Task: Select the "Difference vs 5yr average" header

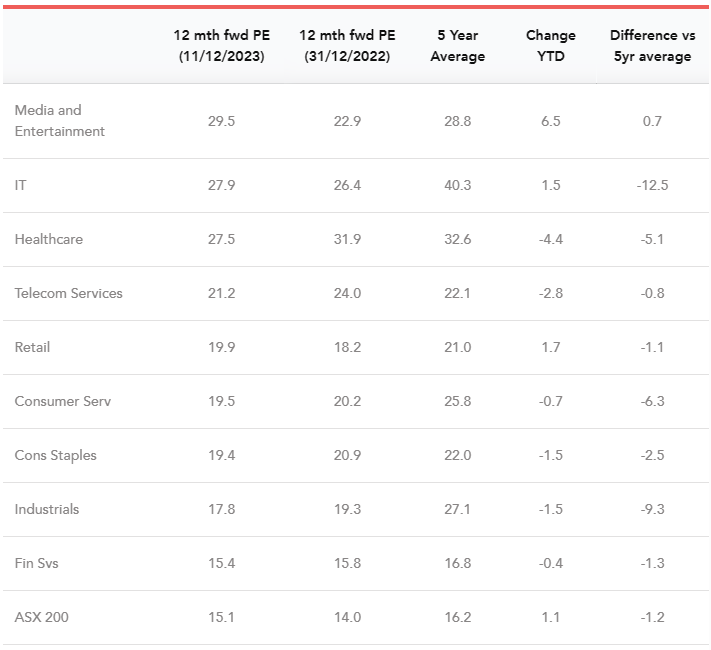Action: coord(650,46)
